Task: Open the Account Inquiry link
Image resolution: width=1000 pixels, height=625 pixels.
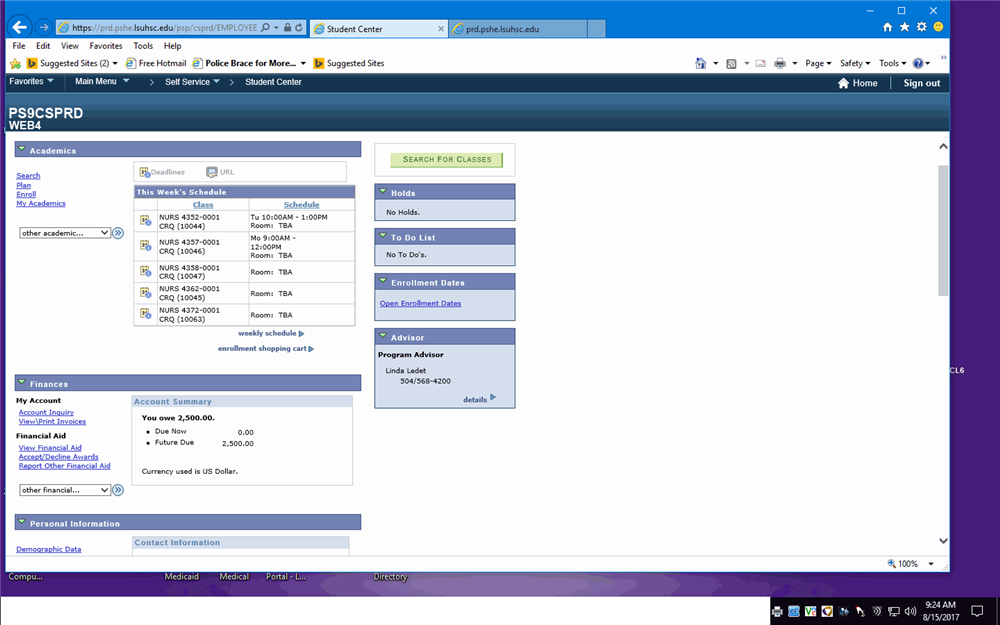Action: pyautogui.click(x=46, y=412)
